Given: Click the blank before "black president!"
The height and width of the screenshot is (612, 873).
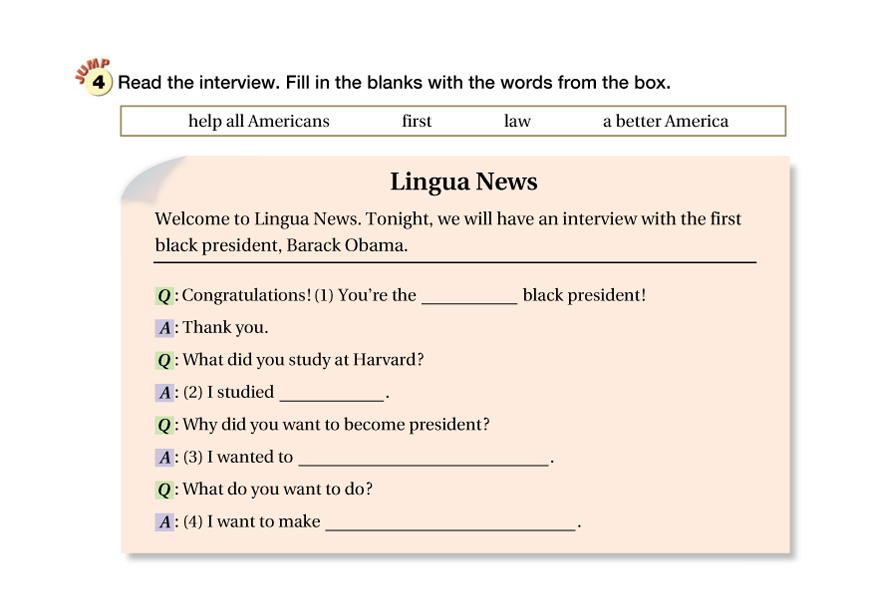Looking at the screenshot, I should point(469,296).
